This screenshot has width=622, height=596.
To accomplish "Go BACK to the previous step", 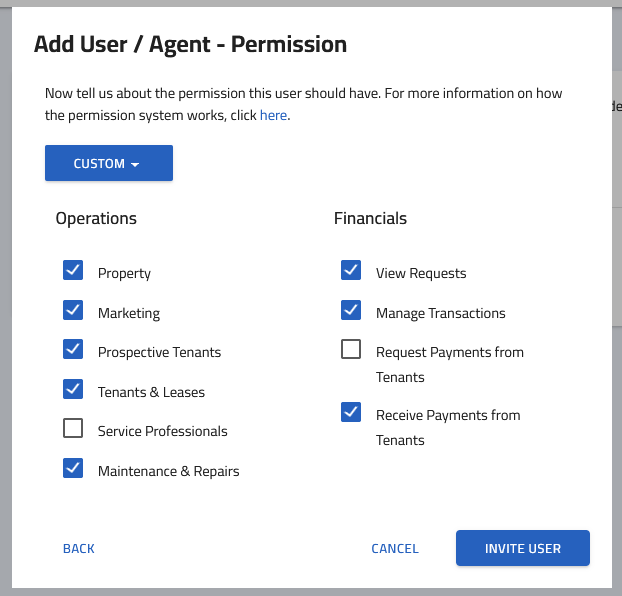I will (79, 548).
